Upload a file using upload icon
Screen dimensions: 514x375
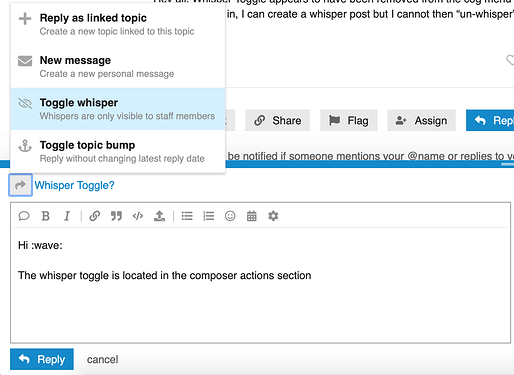point(159,216)
